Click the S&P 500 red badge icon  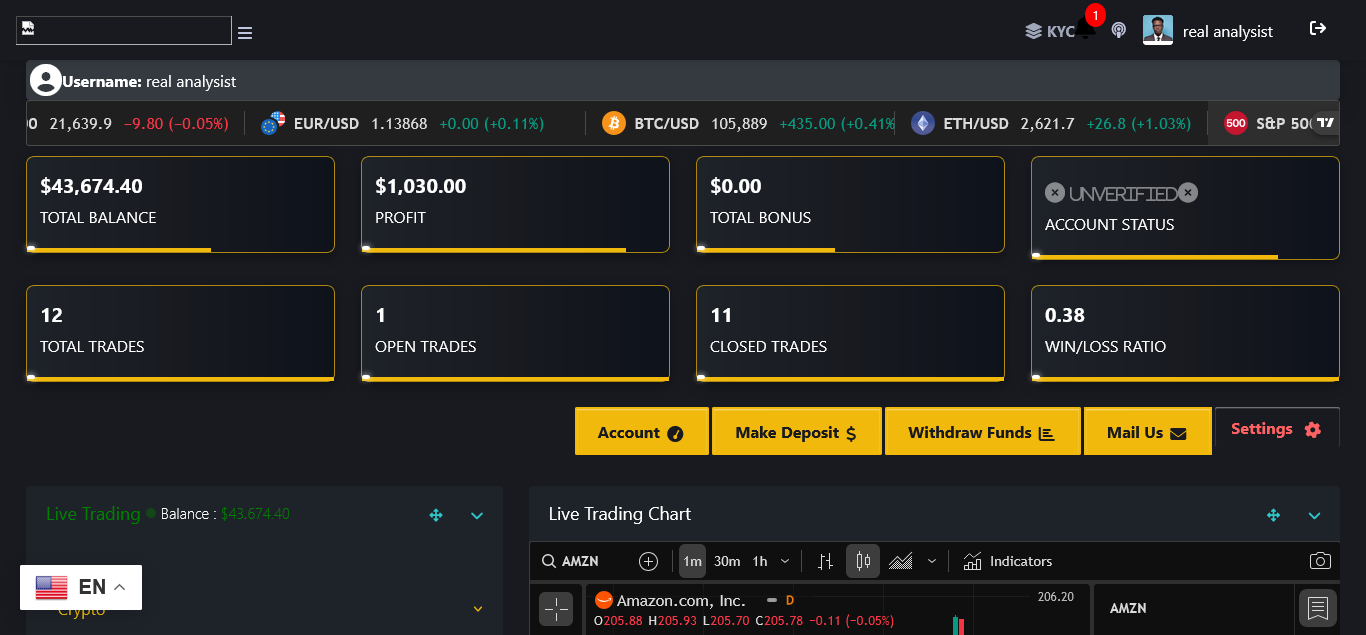[x=1236, y=124]
